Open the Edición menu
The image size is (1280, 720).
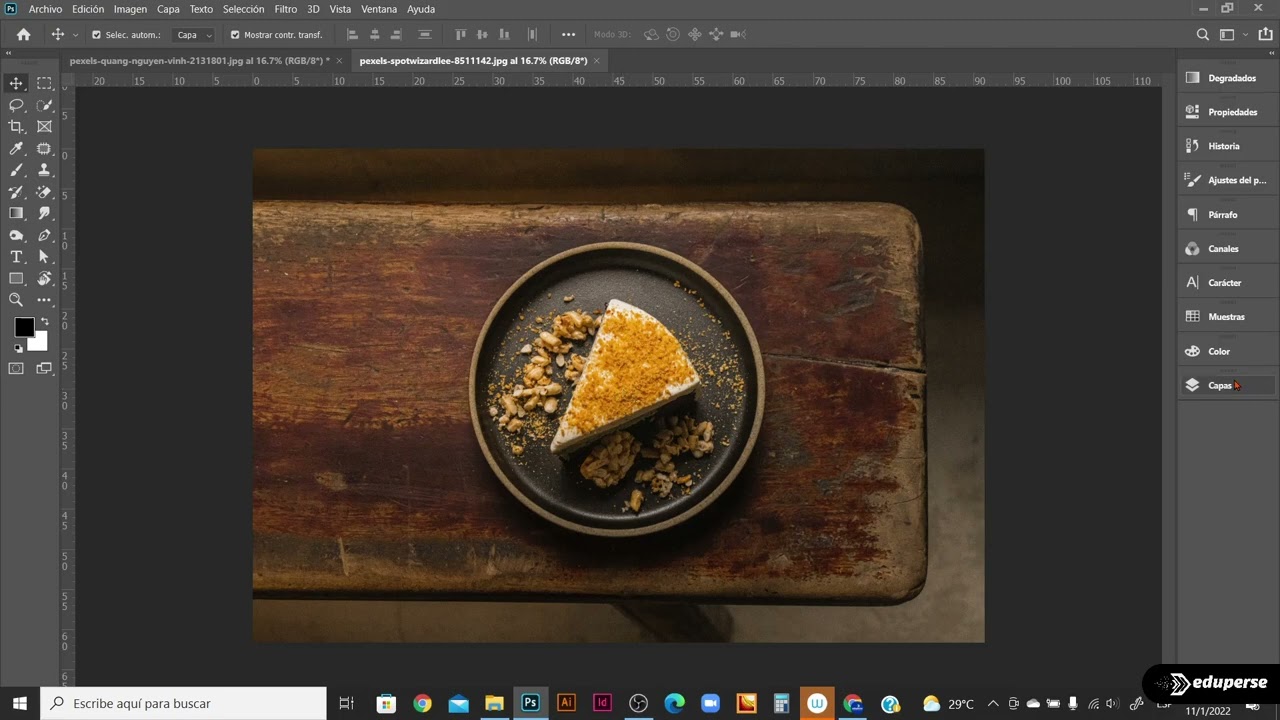point(88,9)
